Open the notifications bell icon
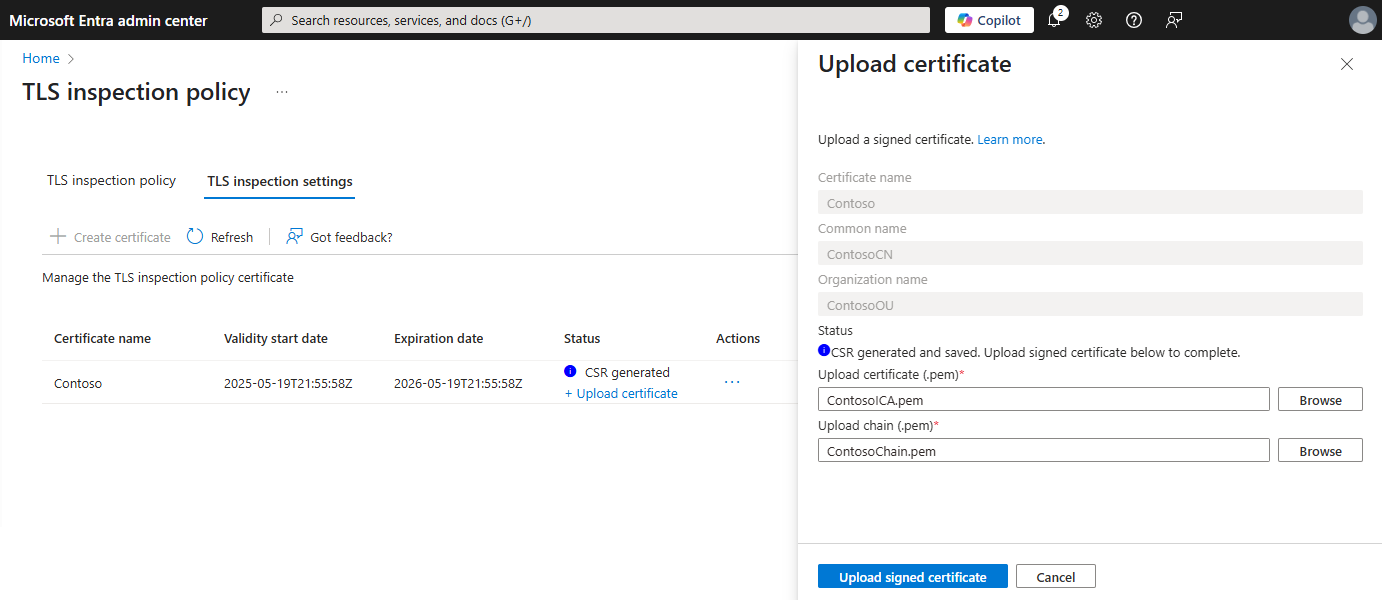Image resolution: width=1382 pixels, height=600 pixels. click(x=1054, y=20)
